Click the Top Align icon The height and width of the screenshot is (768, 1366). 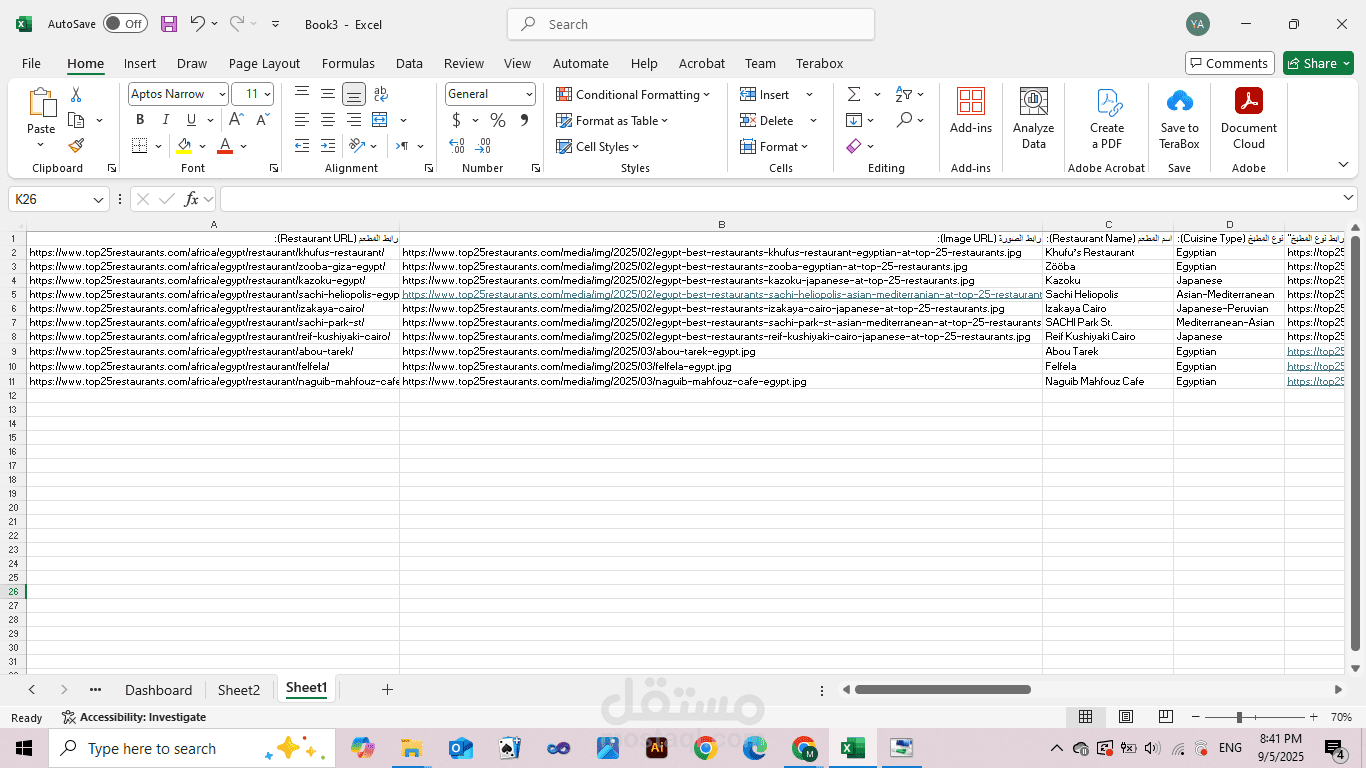point(302,94)
